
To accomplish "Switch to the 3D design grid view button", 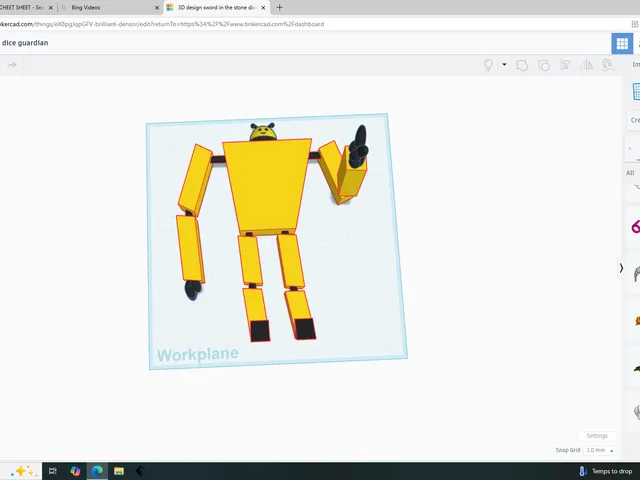I will (622, 43).
